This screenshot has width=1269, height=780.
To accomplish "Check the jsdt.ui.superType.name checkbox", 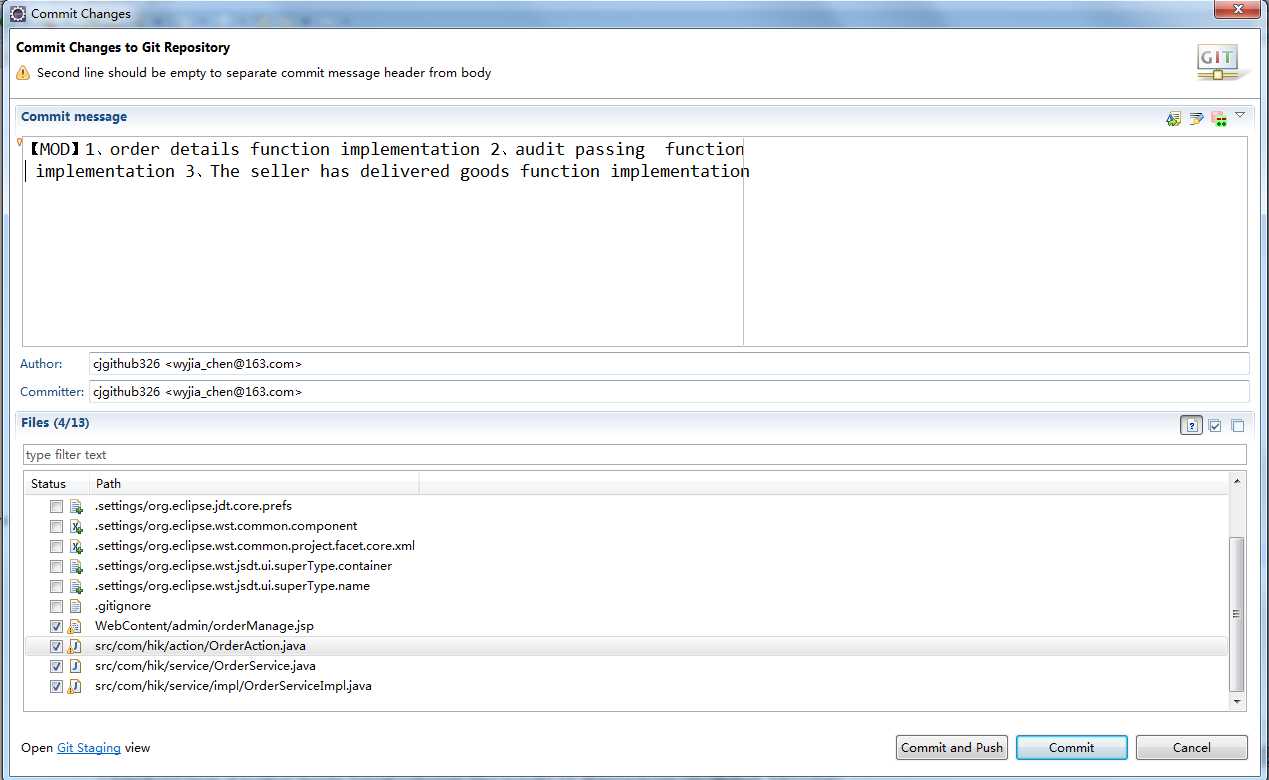I will pos(57,586).
